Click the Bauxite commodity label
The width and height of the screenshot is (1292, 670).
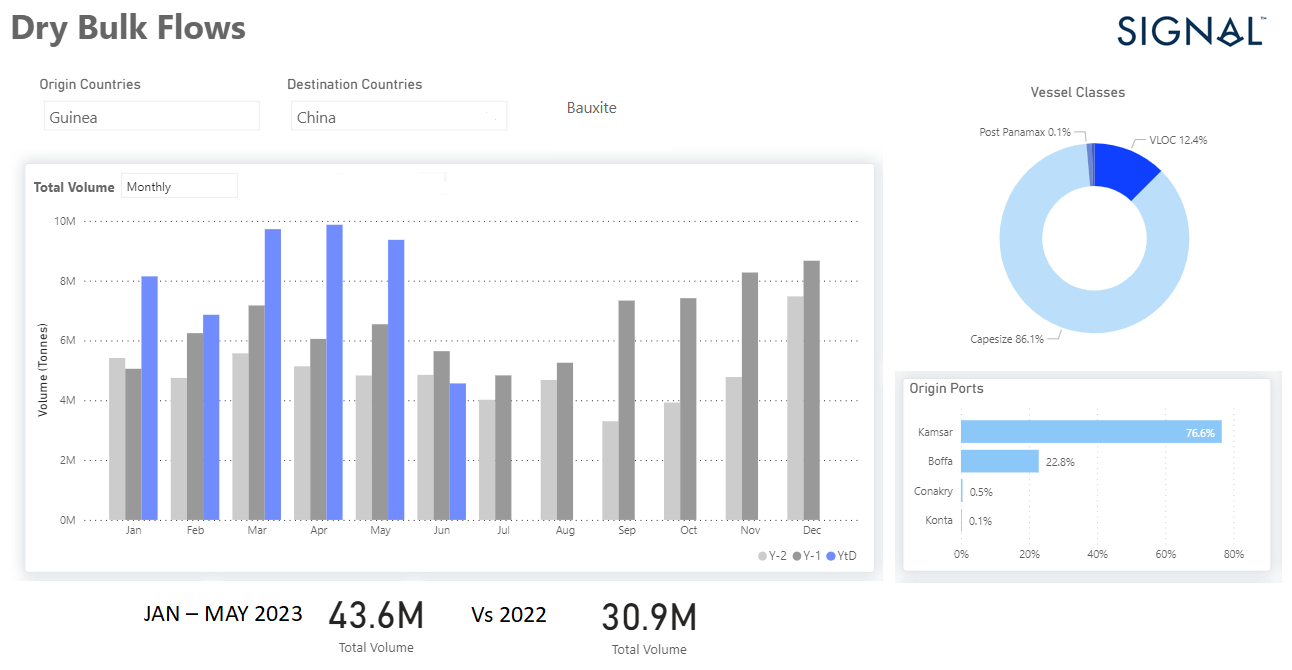[591, 108]
